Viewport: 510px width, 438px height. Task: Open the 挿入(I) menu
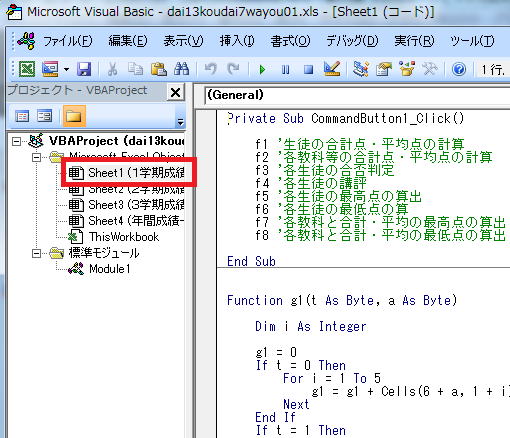pos(237,41)
